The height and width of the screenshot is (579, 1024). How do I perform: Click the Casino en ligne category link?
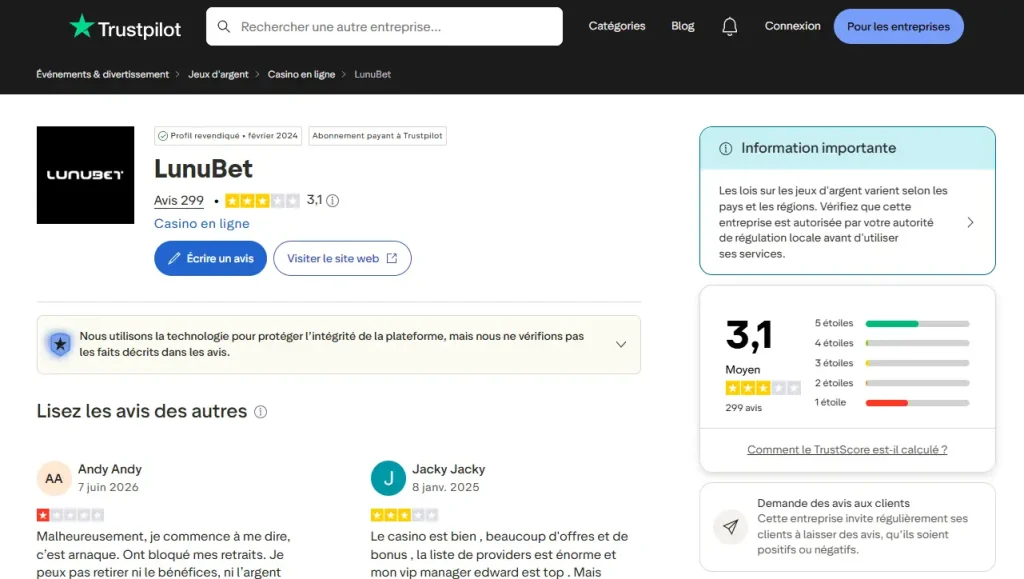click(202, 223)
